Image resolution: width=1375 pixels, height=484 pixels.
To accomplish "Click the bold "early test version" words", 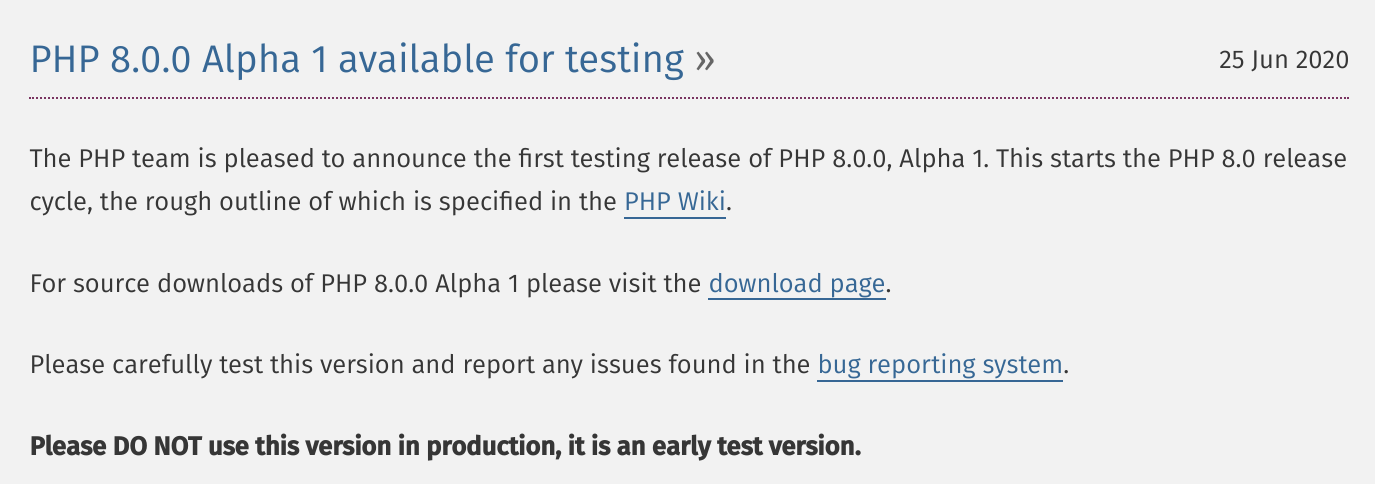I will pyautogui.click(x=756, y=446).
